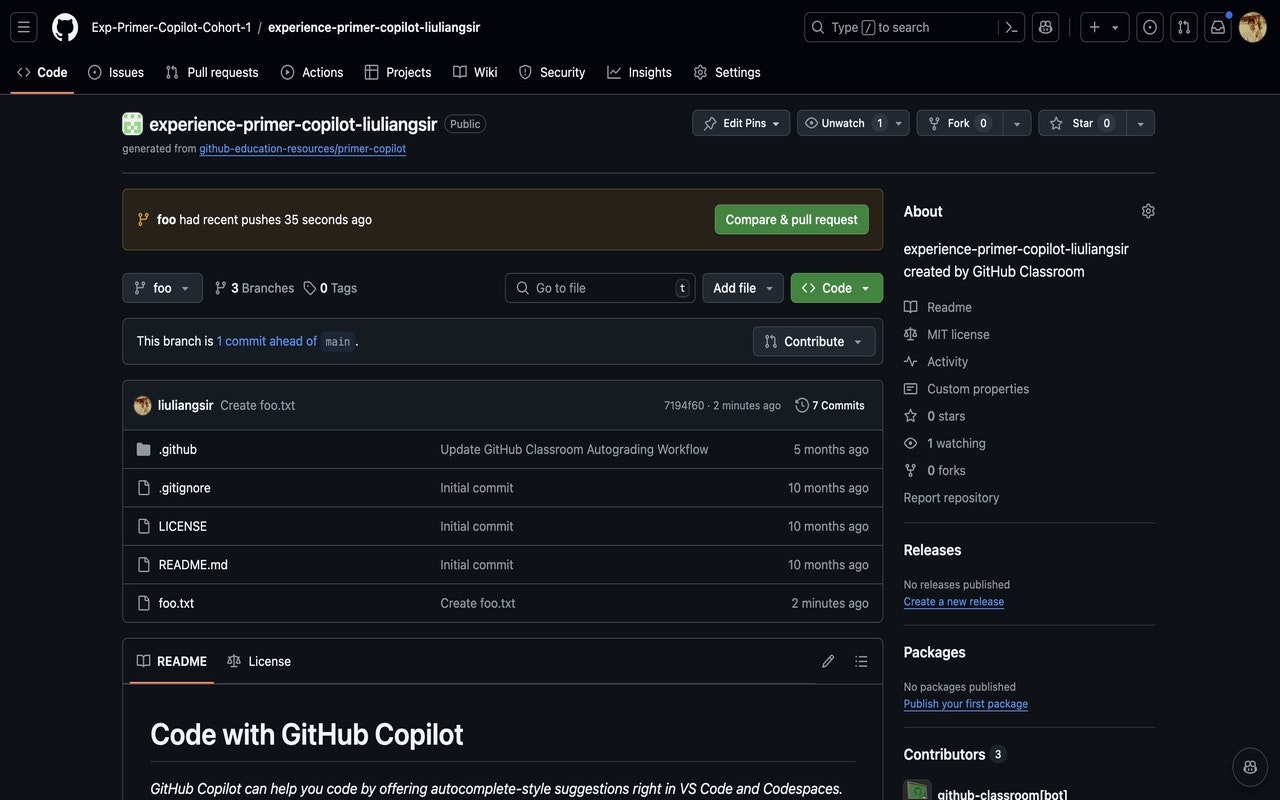Open the README outline list icon
The width and height of the screenshot is (1280, 800).
pos(861,661)
